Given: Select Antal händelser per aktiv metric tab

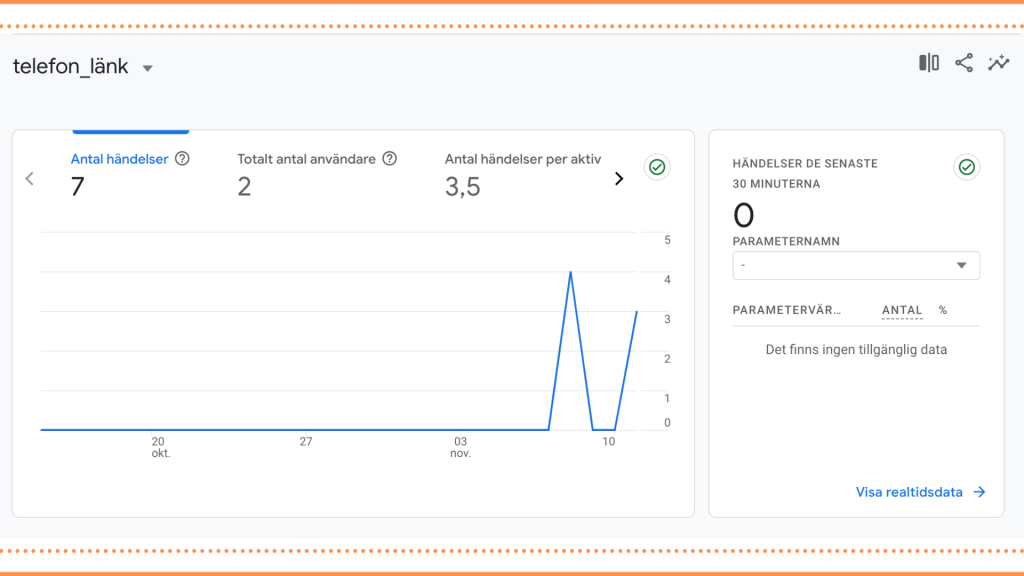Looking at the screenshot, I should (522, 175).
